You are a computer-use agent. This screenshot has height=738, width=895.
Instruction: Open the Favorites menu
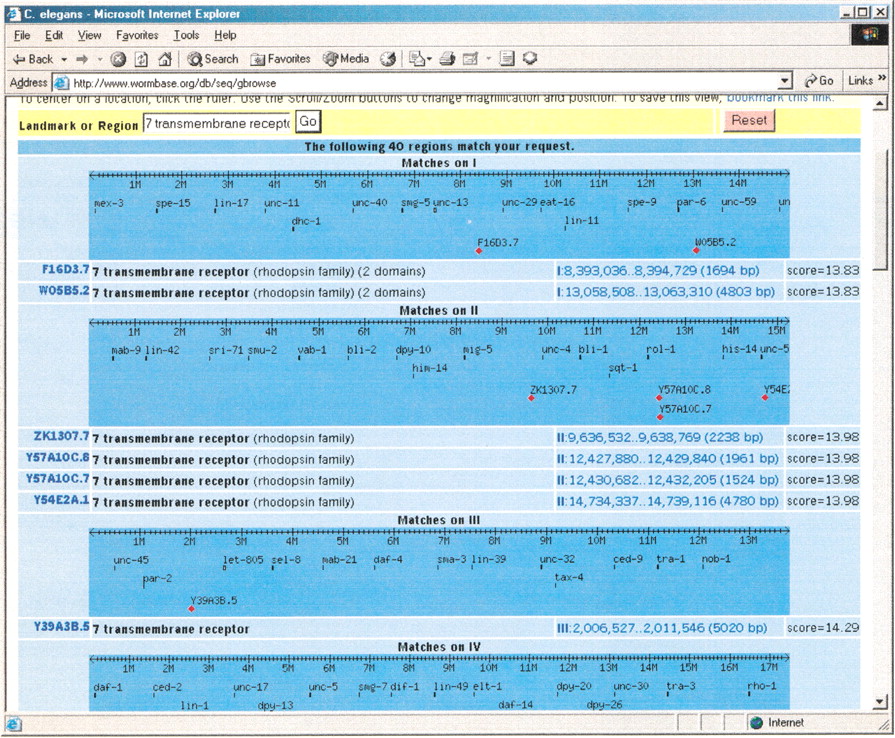point(137,35)
